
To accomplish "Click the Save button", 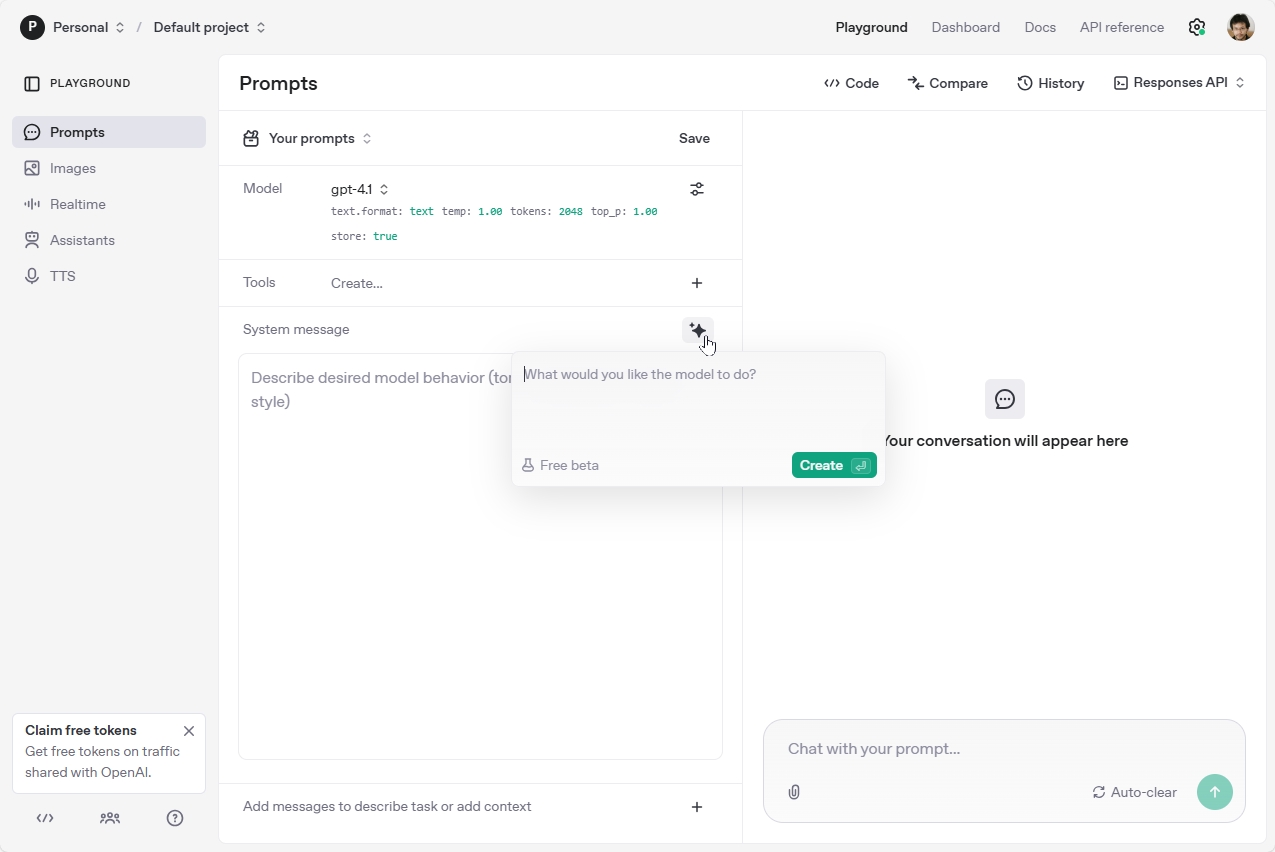I will tap(694, 139).
